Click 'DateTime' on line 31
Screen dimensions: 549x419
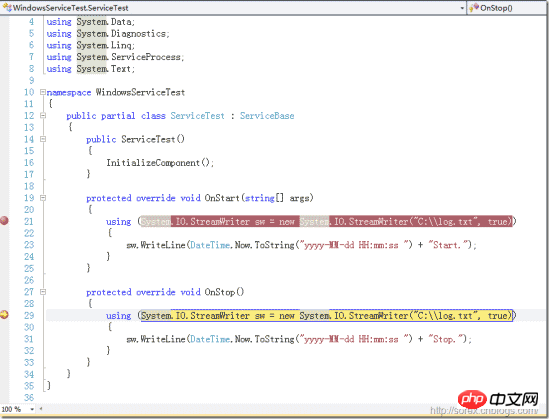pyautogui.click(x=210, y=339)
